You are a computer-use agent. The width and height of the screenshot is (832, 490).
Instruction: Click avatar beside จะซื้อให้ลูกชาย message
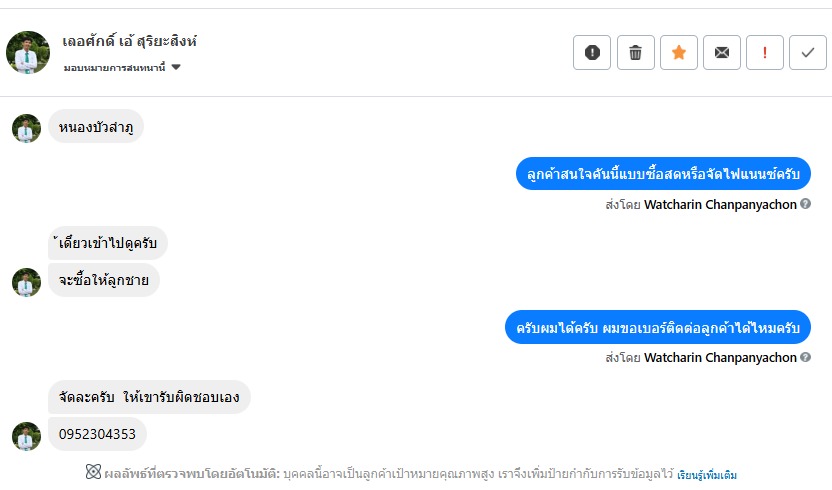[x=26, y=282]
